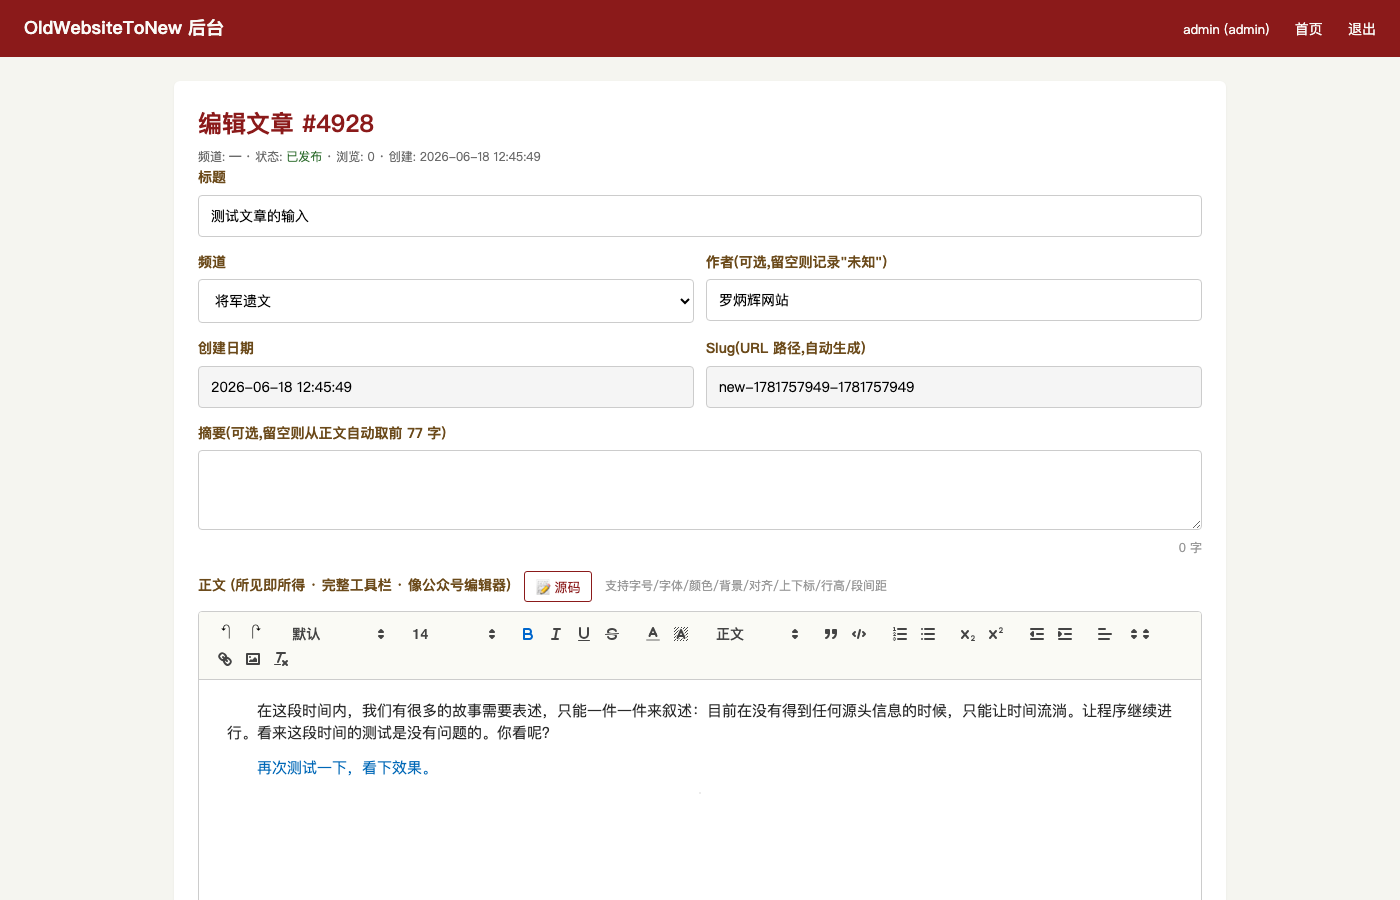
Task: Click the 0 字 character counter
Action: click(1190, 548)
